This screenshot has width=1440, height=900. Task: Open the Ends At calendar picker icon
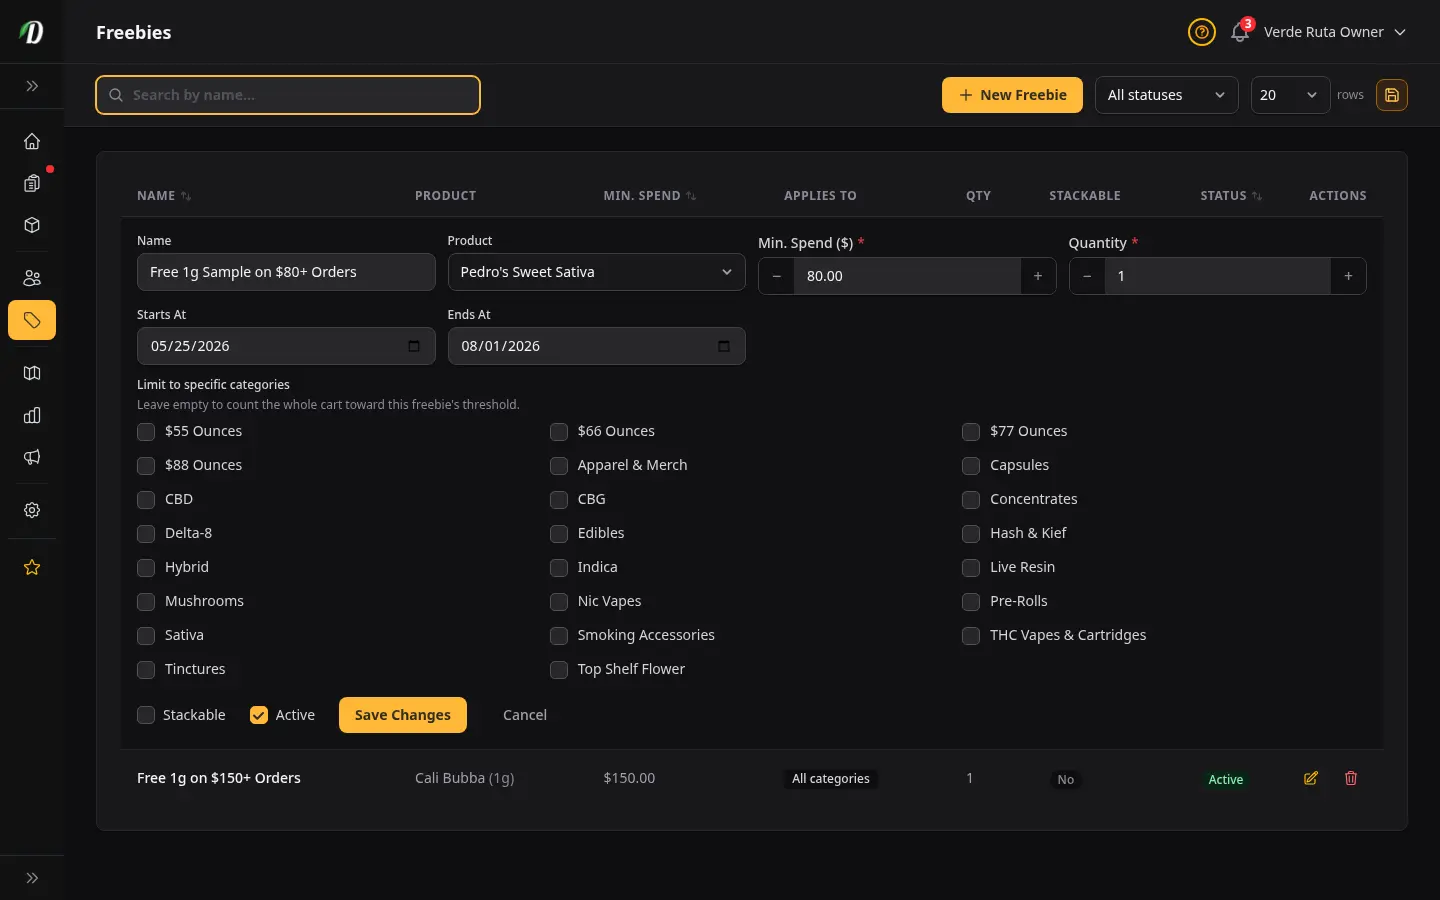[x=724, y=346]
